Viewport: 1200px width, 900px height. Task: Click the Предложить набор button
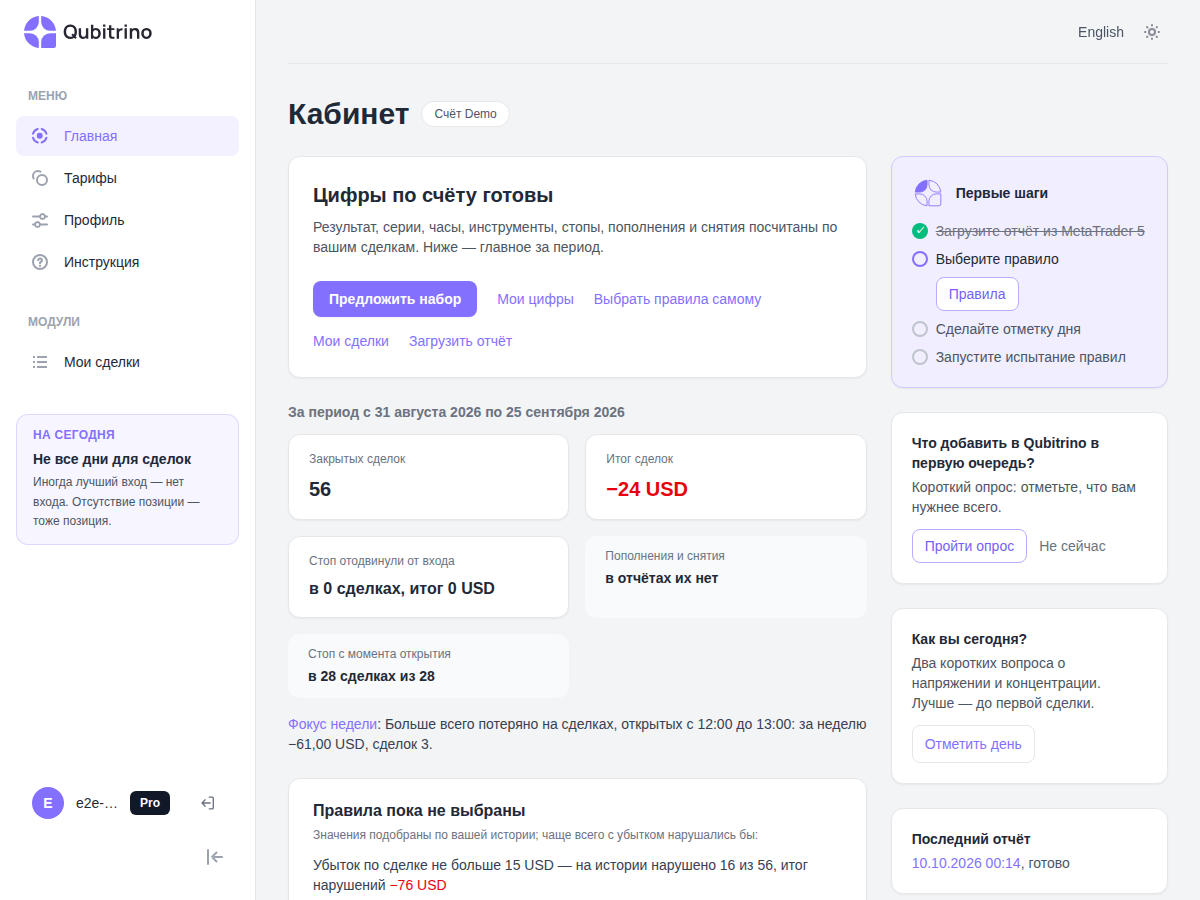tap(395, 299)
